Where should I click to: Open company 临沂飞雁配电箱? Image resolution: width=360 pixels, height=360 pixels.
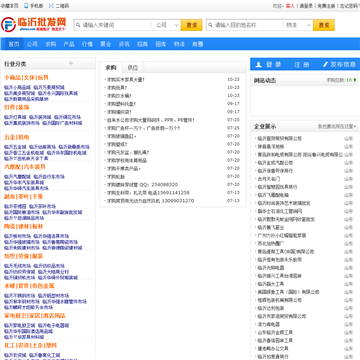[273, 195]
